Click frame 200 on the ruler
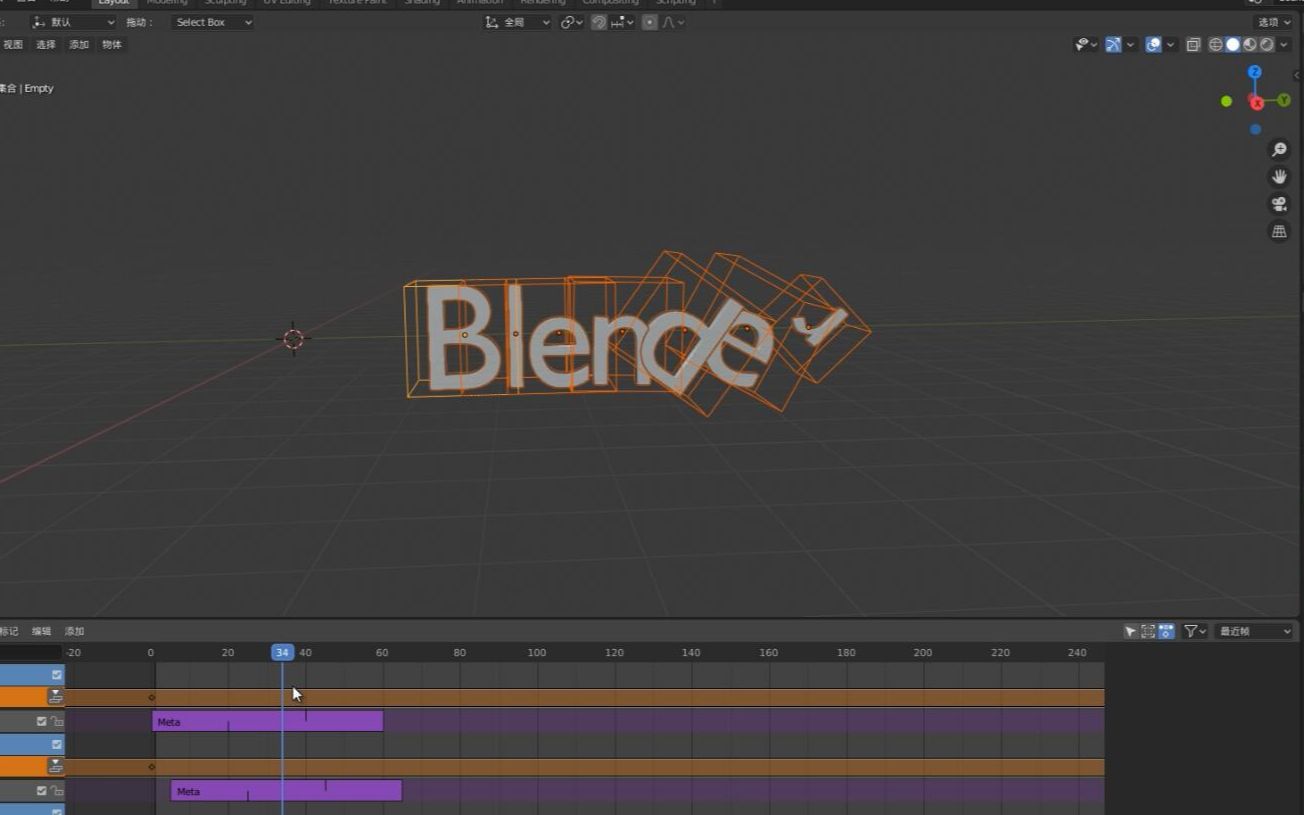Viewport: 1304px width, 815px height. click(x=923, y=652)
